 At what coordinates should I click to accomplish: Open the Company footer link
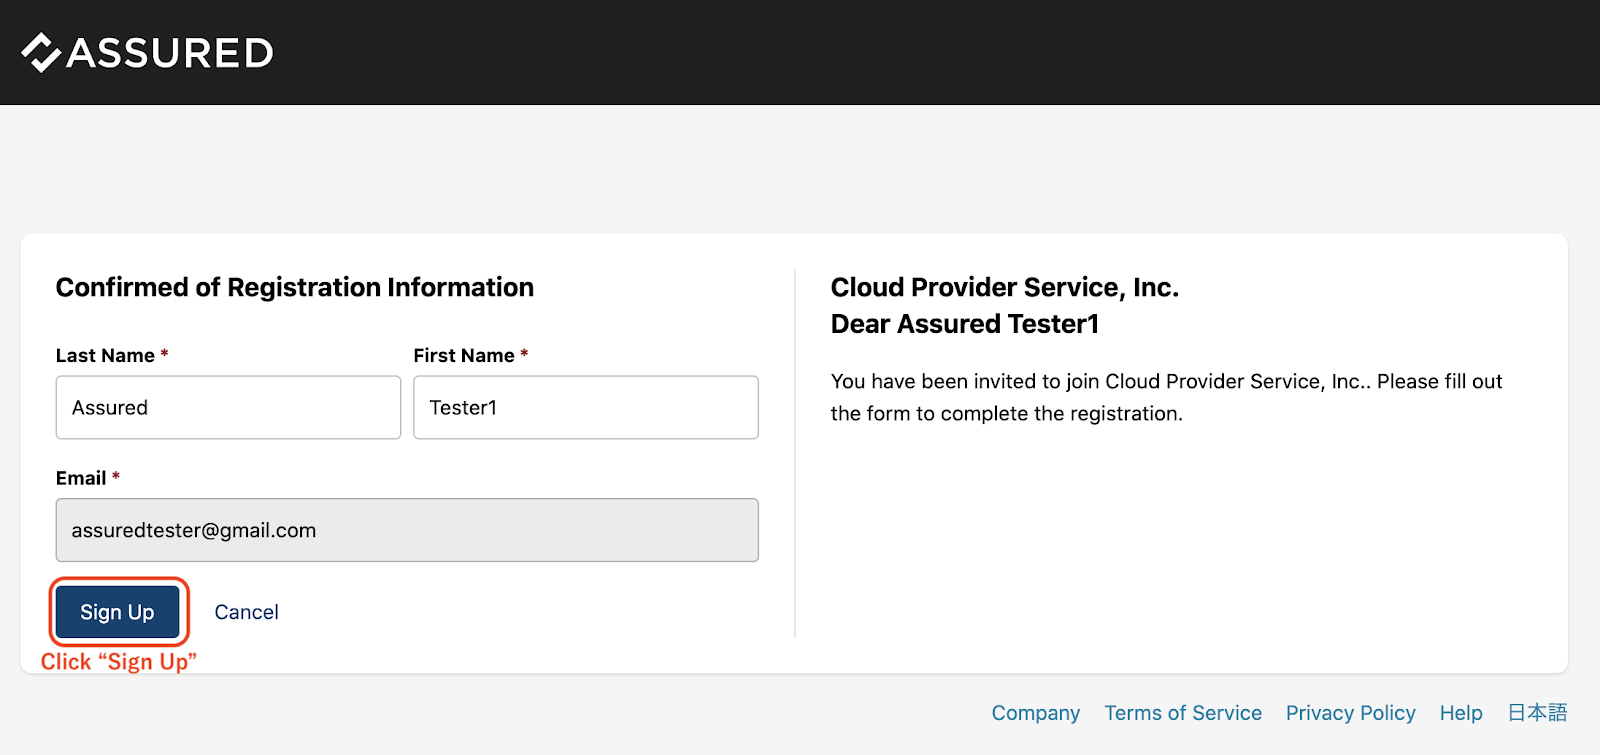tap(1036, 713)
